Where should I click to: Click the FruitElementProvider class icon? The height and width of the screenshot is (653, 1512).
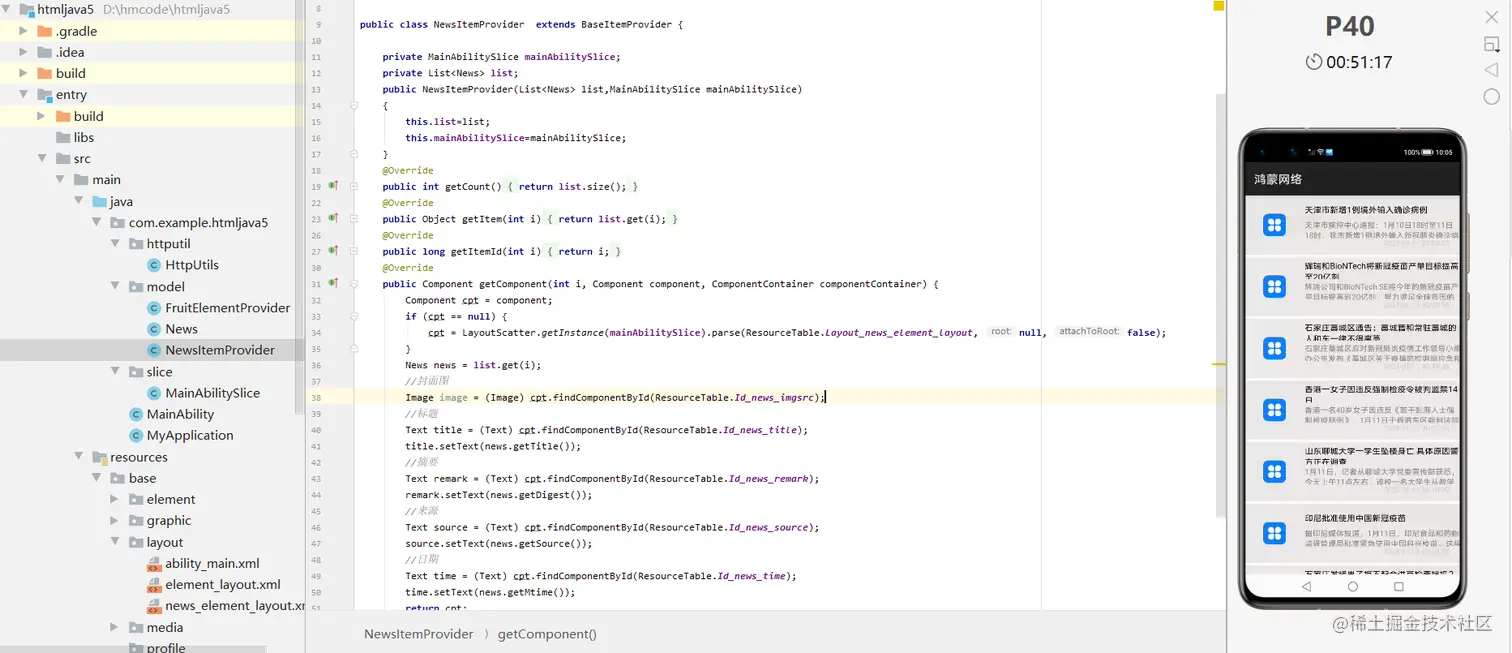click(x=154, y=308)
